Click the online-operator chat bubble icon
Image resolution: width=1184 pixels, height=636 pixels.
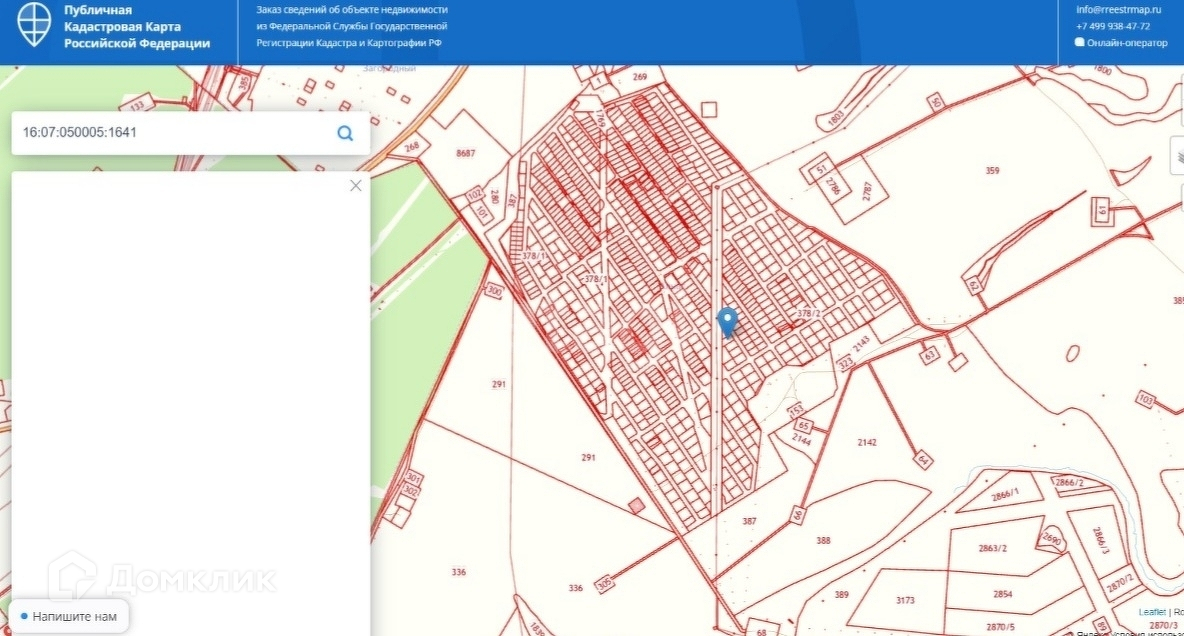1080,42
